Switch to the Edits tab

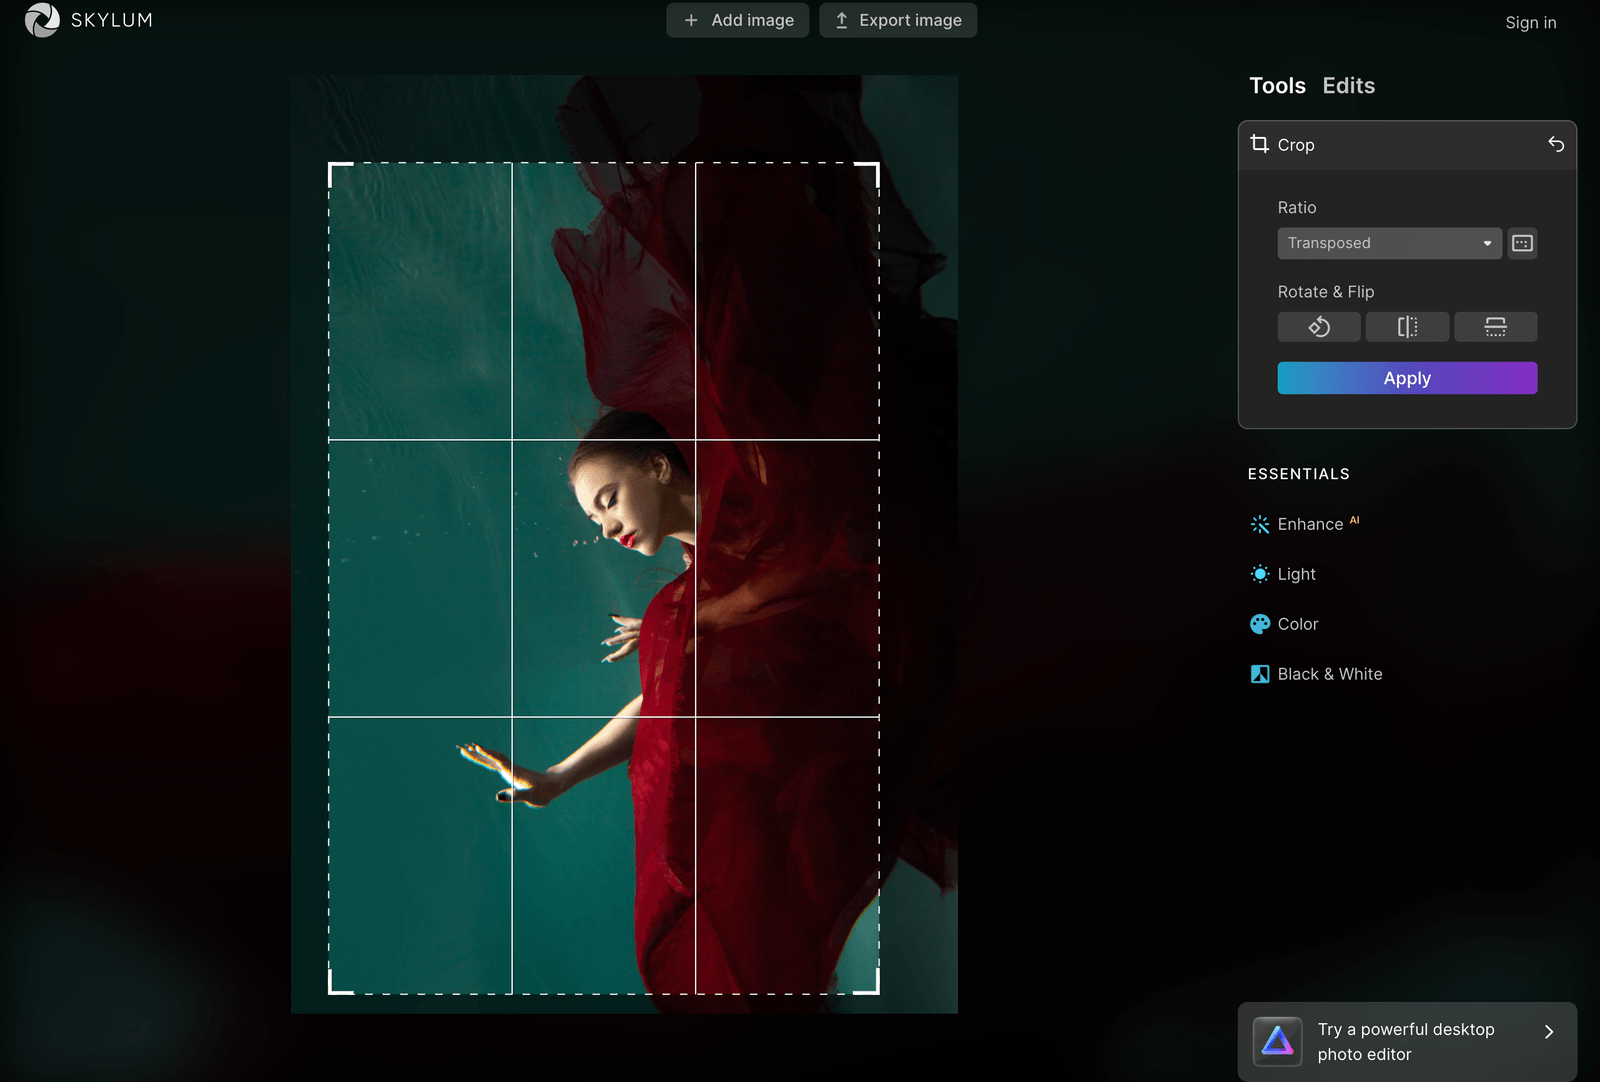pos(1348,86)
